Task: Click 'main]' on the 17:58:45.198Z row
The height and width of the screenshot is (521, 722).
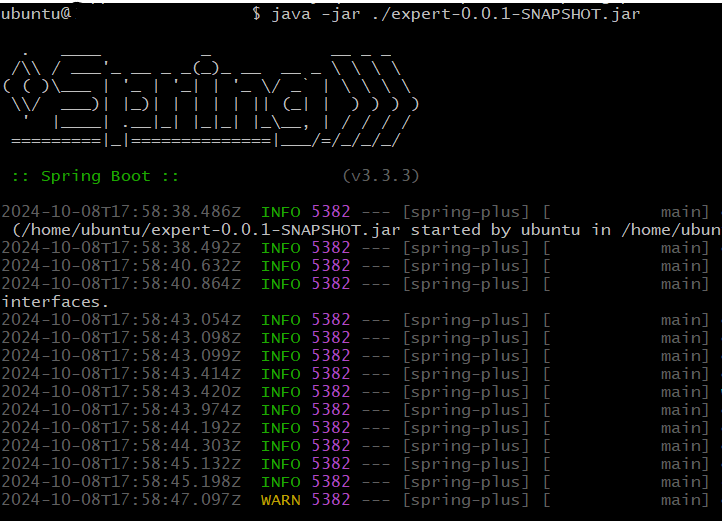Action: click(x=685, y=481)
